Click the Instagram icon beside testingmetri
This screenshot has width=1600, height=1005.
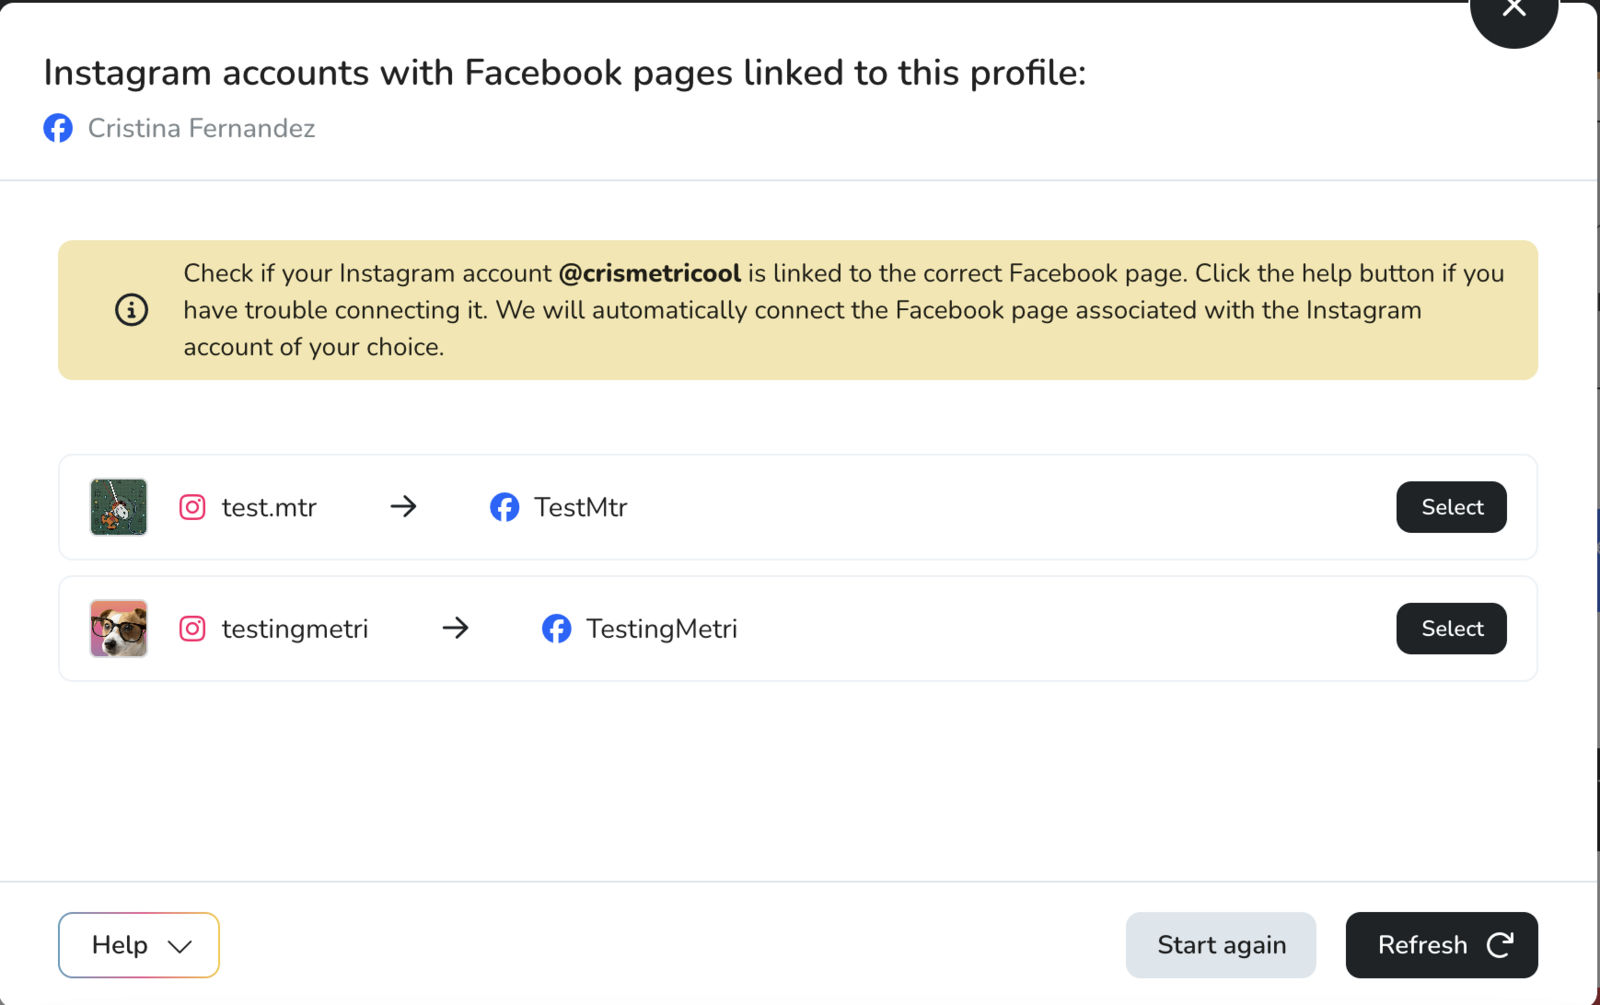[x=192, y=629]
